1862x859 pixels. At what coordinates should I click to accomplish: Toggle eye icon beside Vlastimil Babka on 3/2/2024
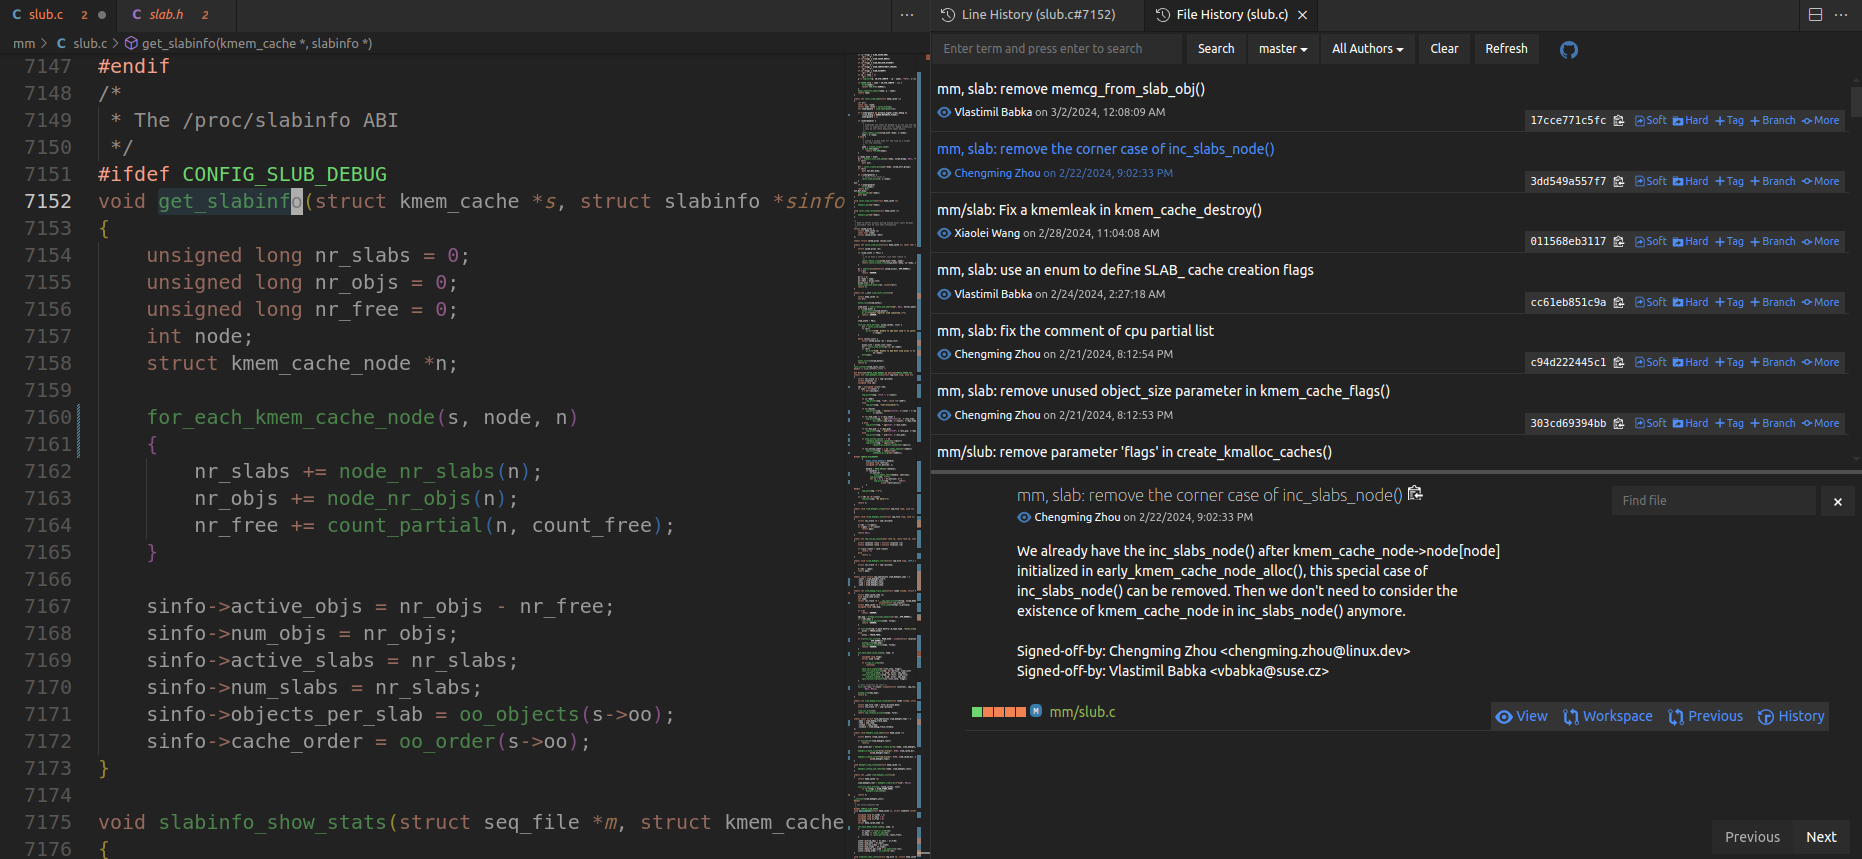pyautogui.click(x=944, y=113)
